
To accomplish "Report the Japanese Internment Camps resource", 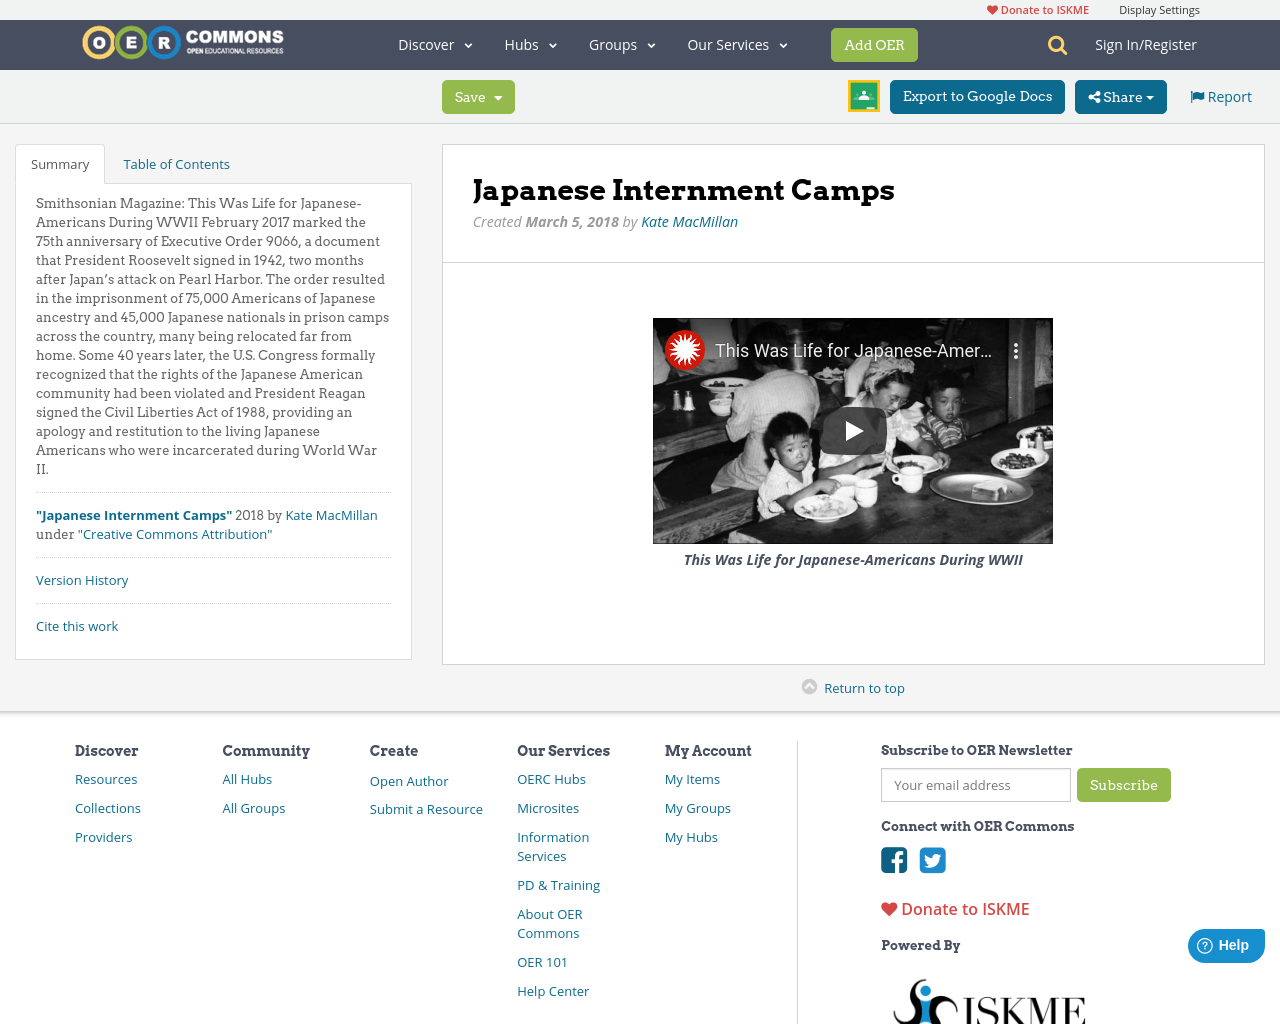I will (1219, 95).
